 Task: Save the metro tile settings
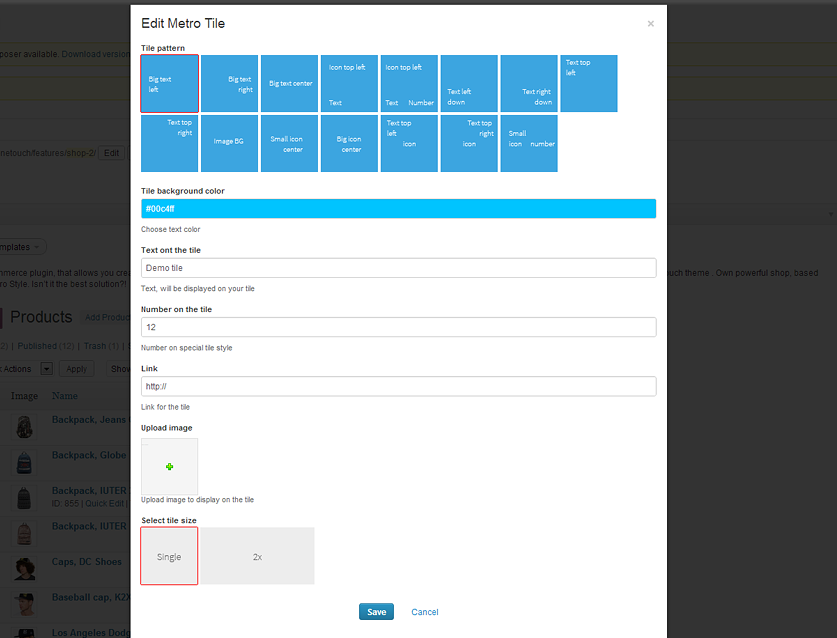(x=376, y=612)
